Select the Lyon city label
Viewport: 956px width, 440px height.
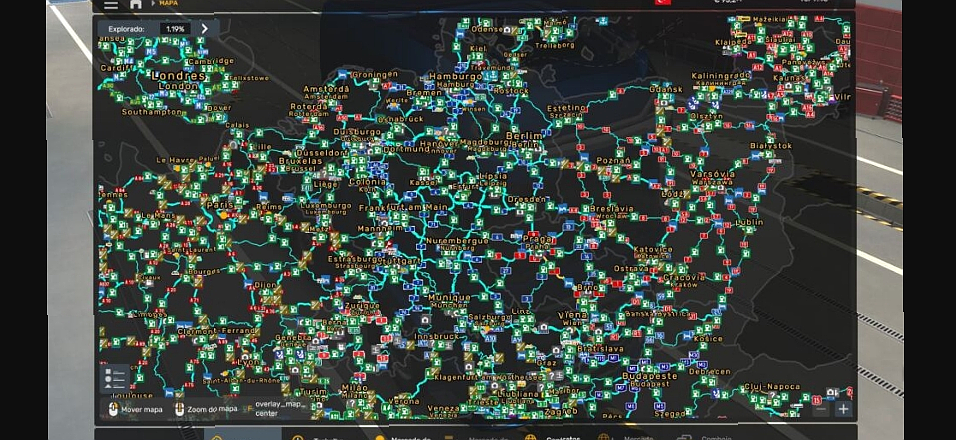coord(249,362)
